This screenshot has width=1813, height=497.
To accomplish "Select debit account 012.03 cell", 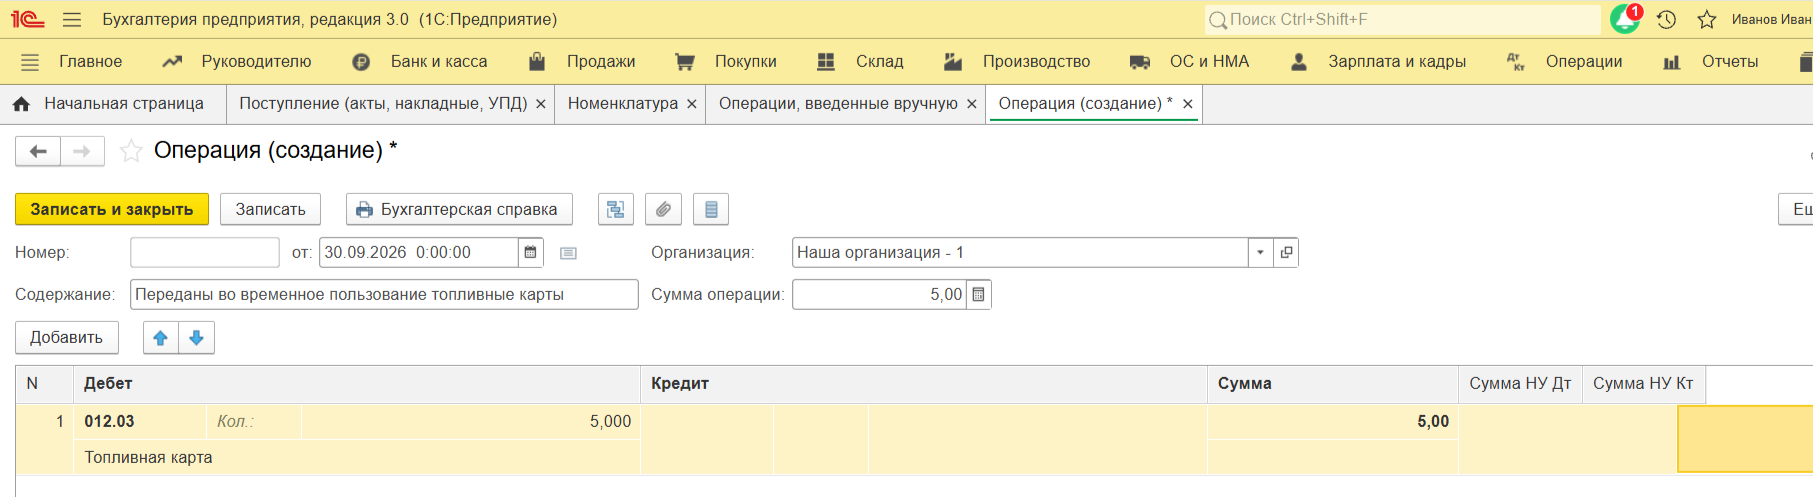I will point(140,421).
